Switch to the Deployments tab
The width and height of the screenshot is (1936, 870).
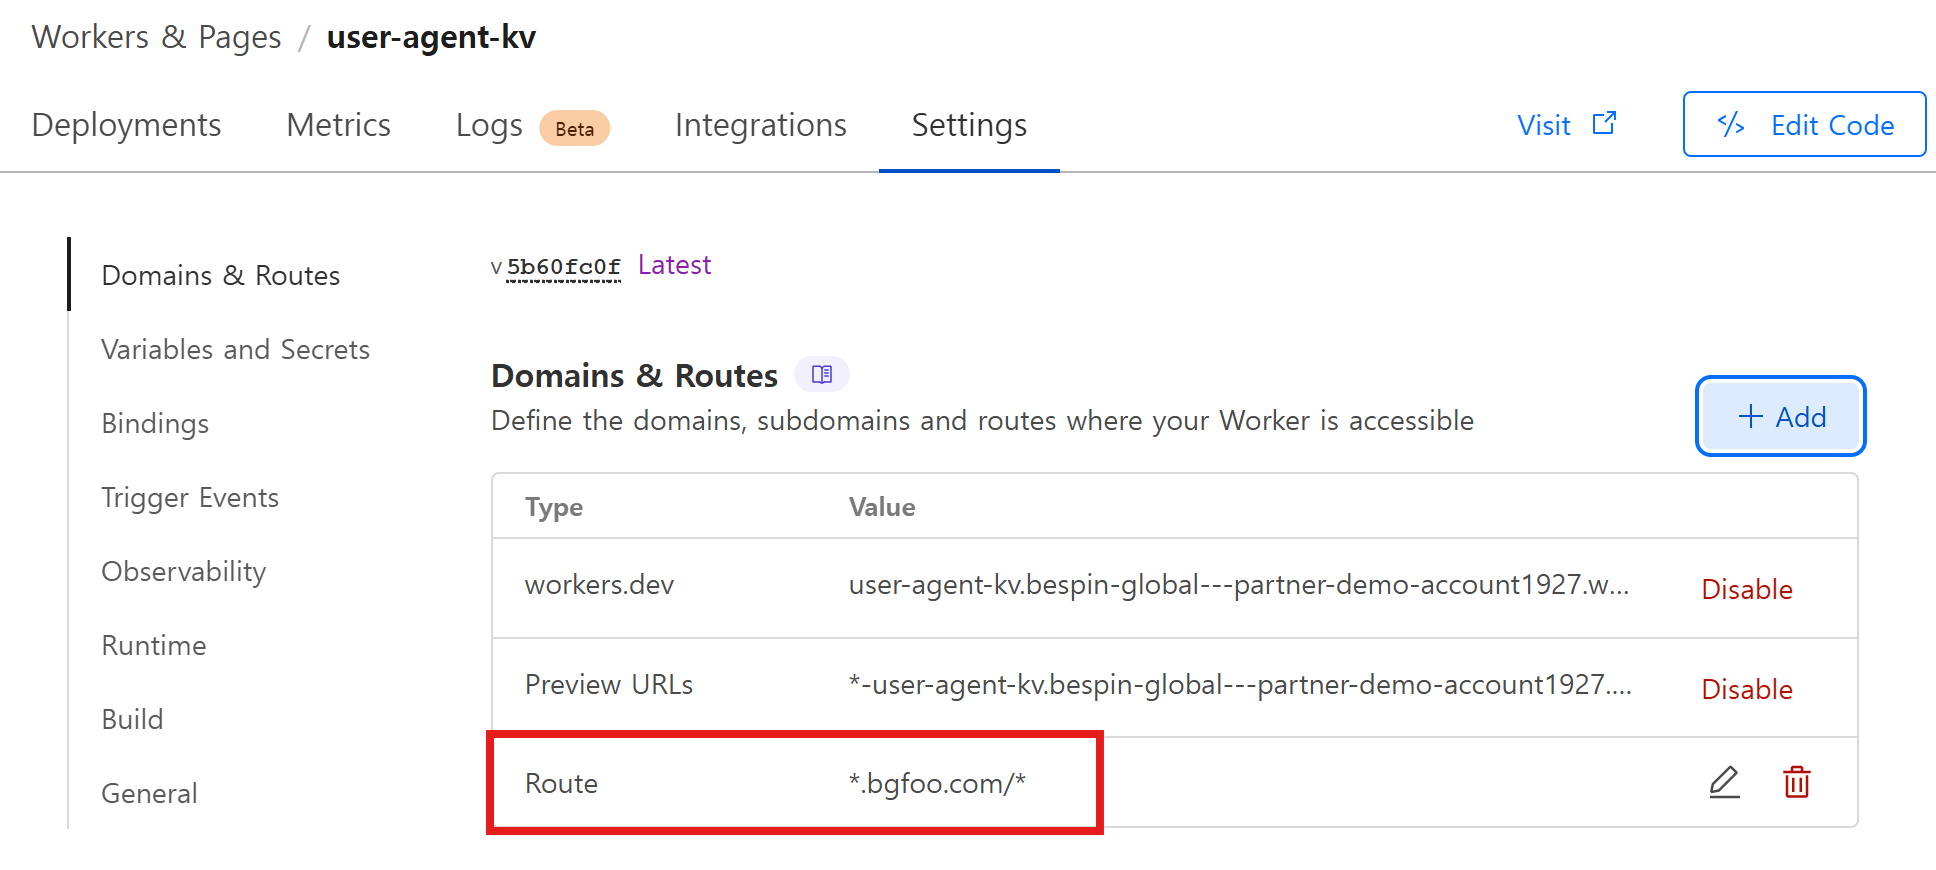[x=126, y=125]
